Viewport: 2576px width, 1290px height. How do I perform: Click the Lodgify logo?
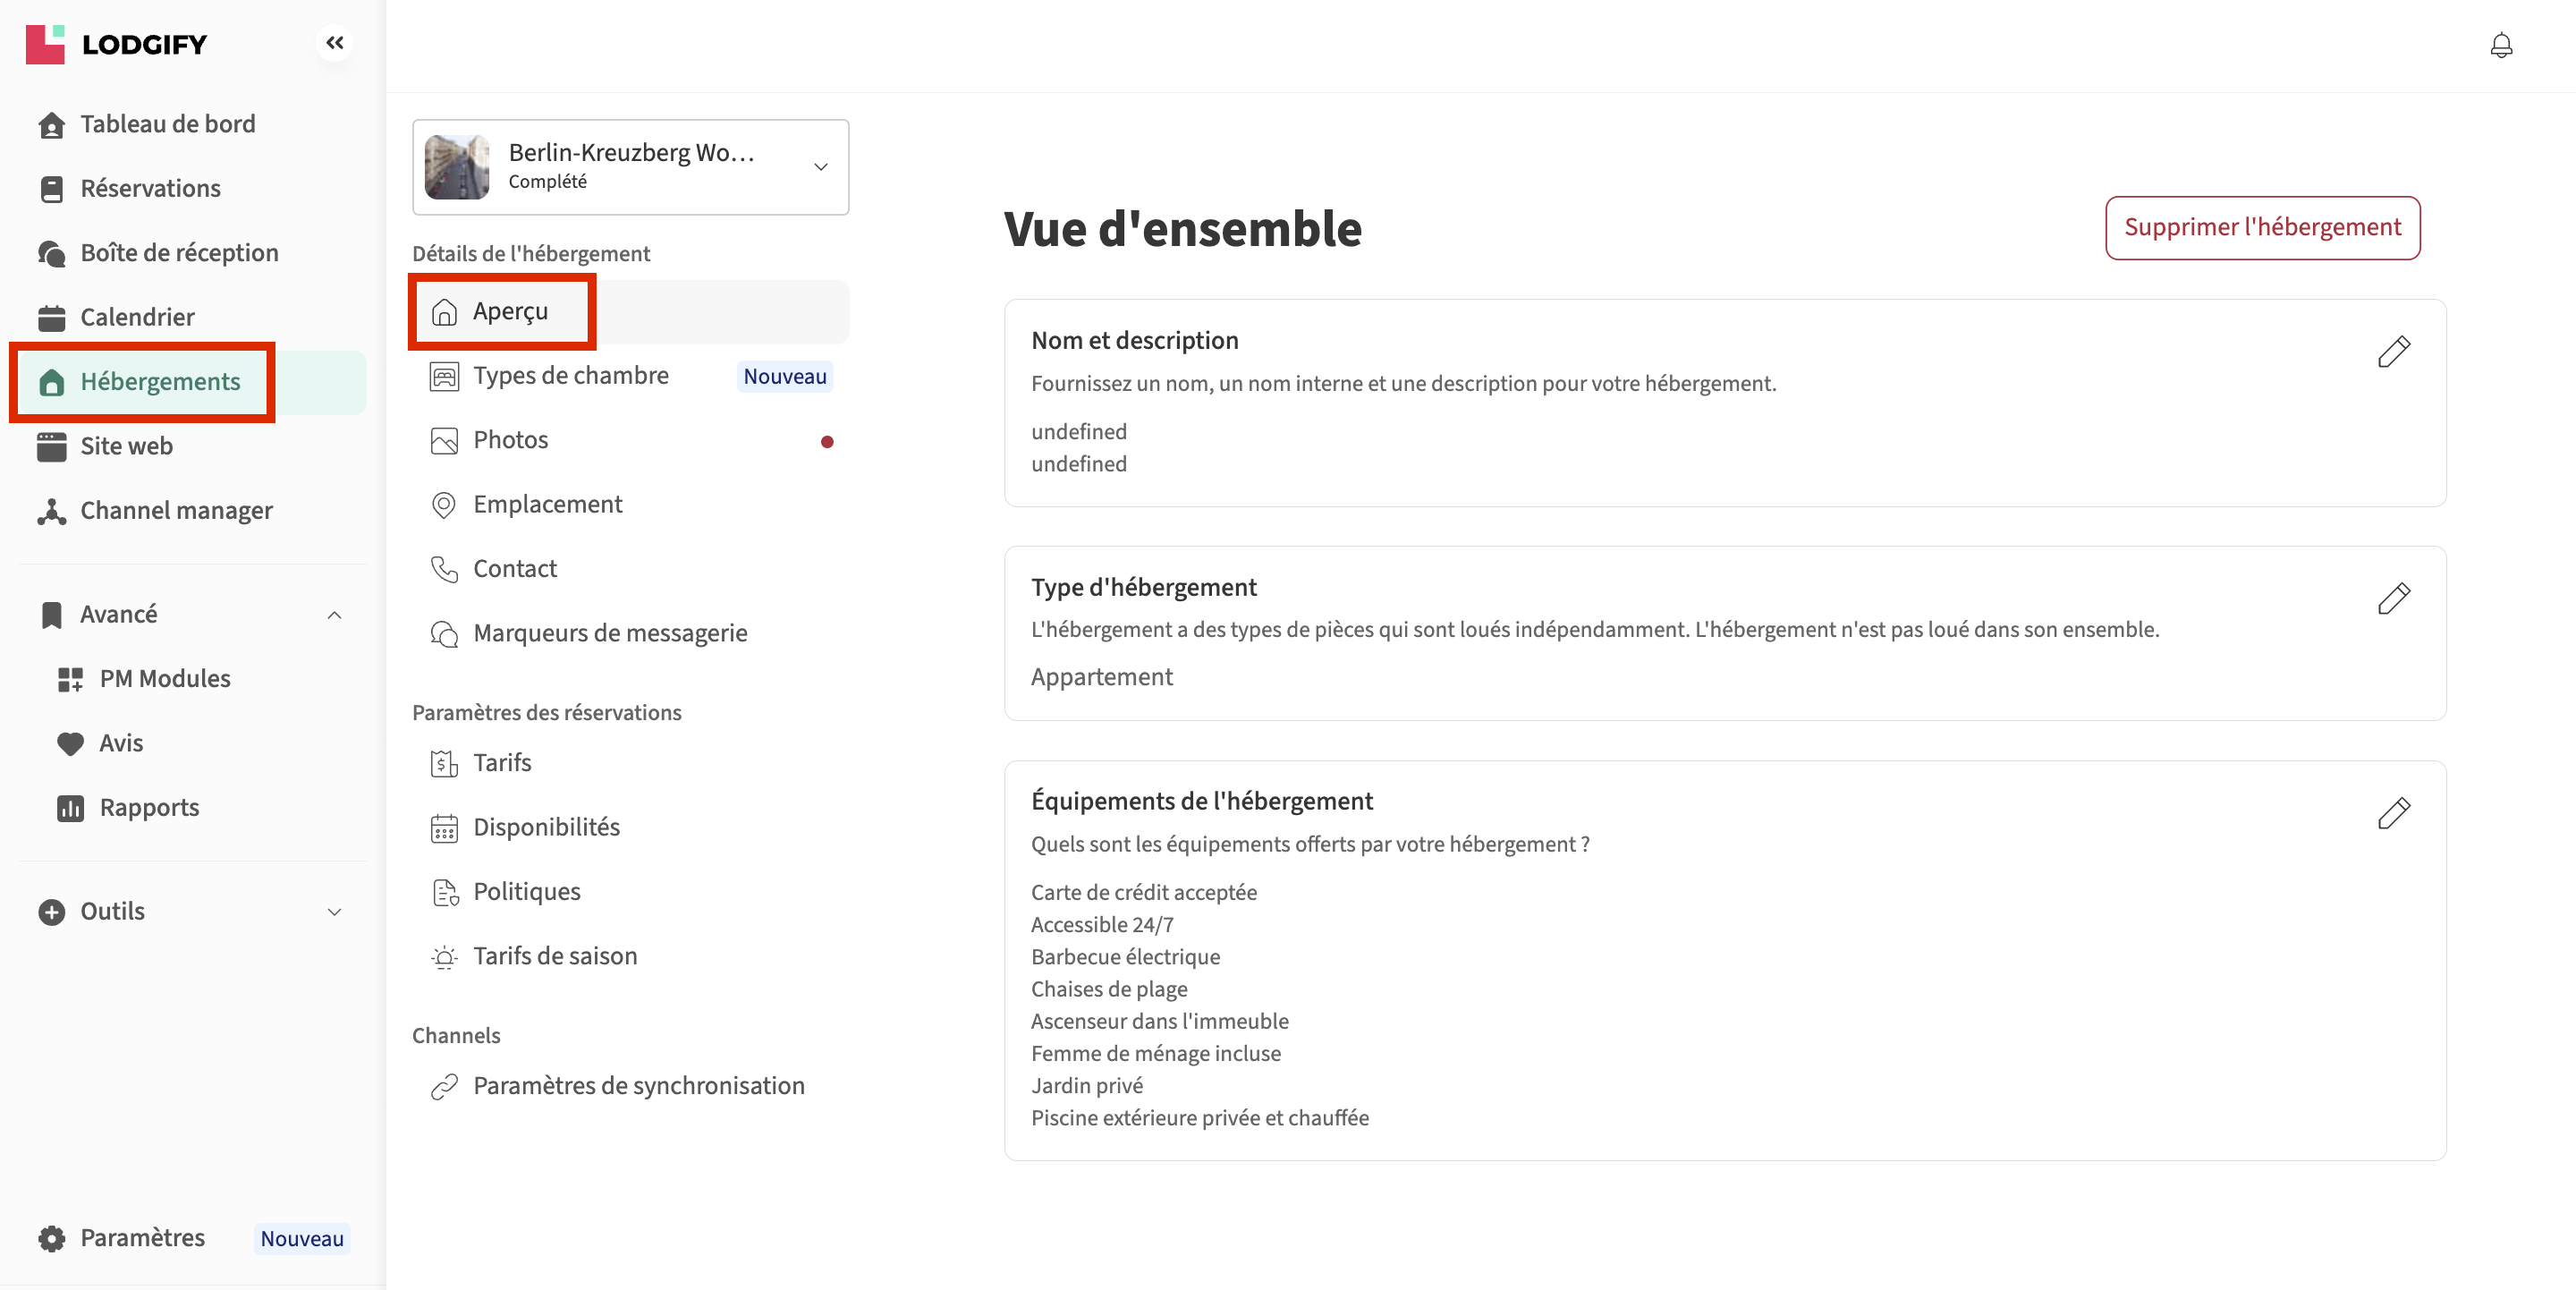point(116,44)
